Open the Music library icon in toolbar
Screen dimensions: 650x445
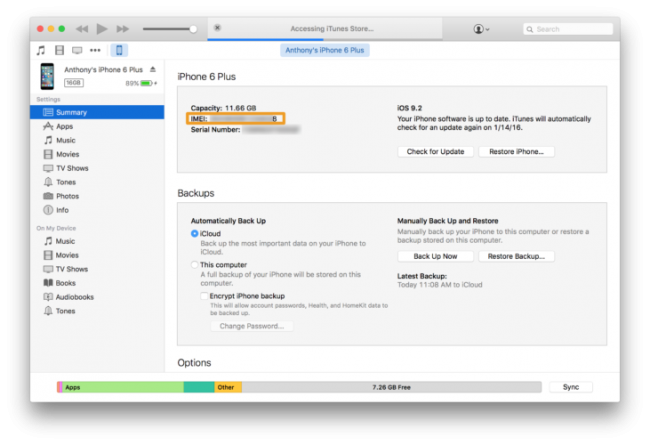click(41, 49)
